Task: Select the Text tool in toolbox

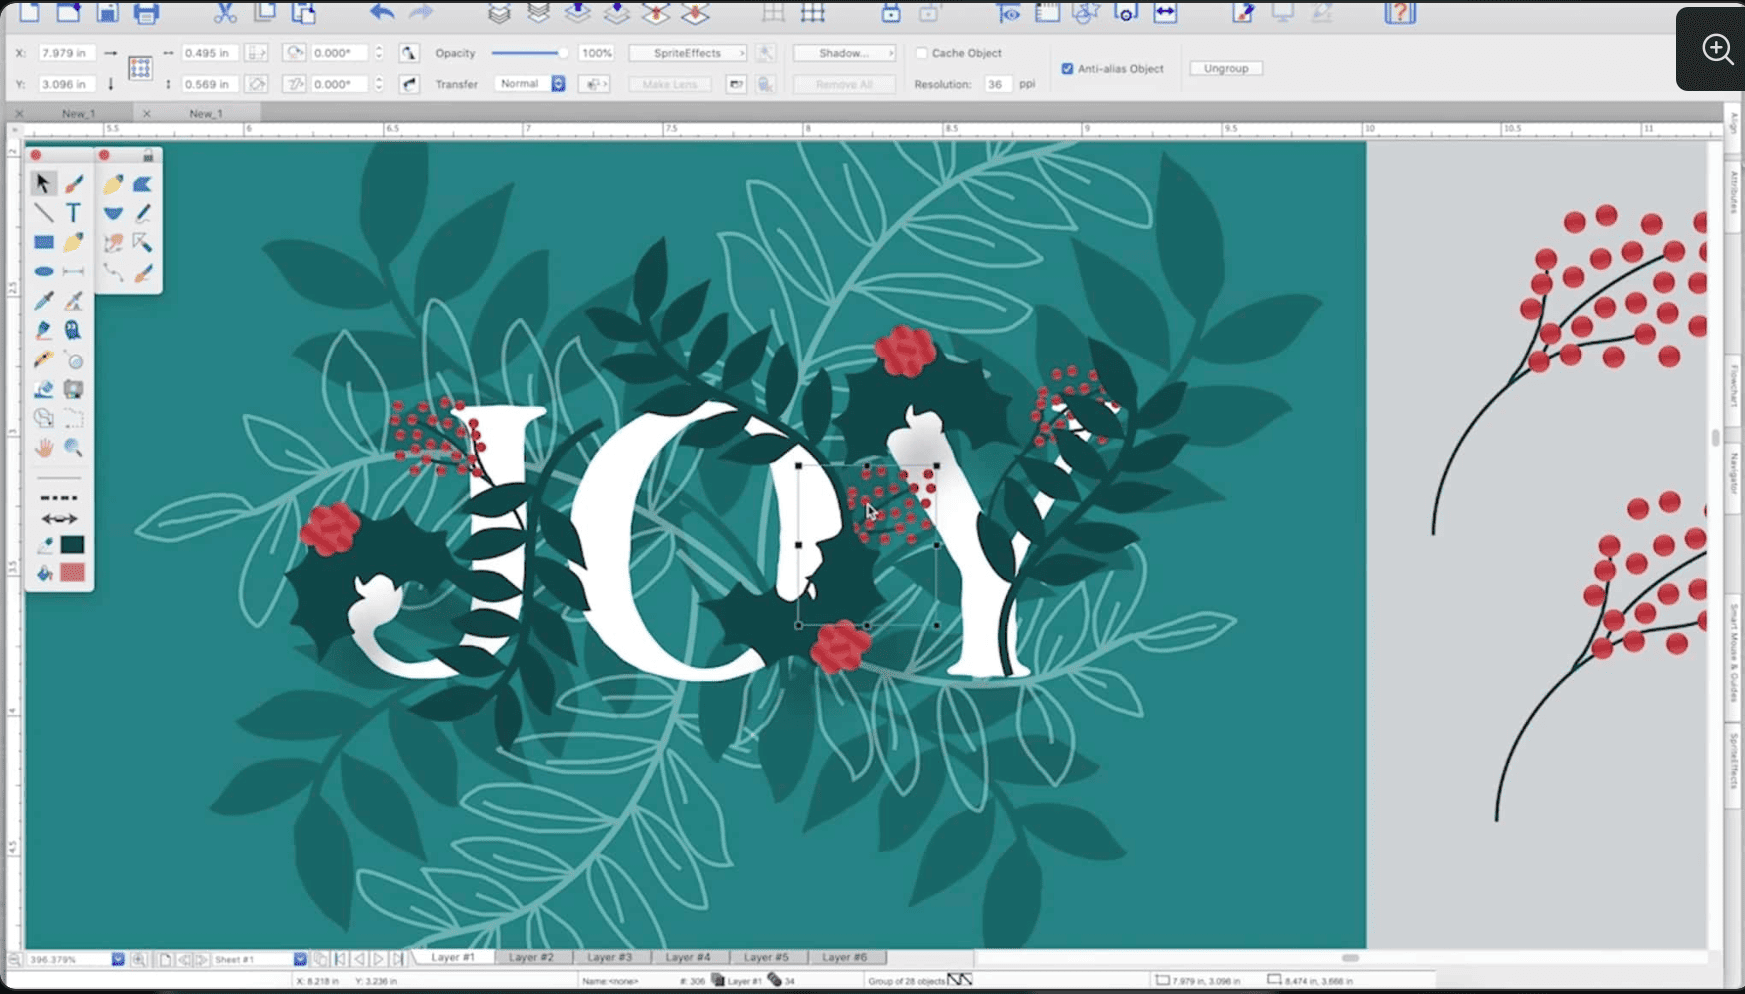Action: [x=73, y=213]
